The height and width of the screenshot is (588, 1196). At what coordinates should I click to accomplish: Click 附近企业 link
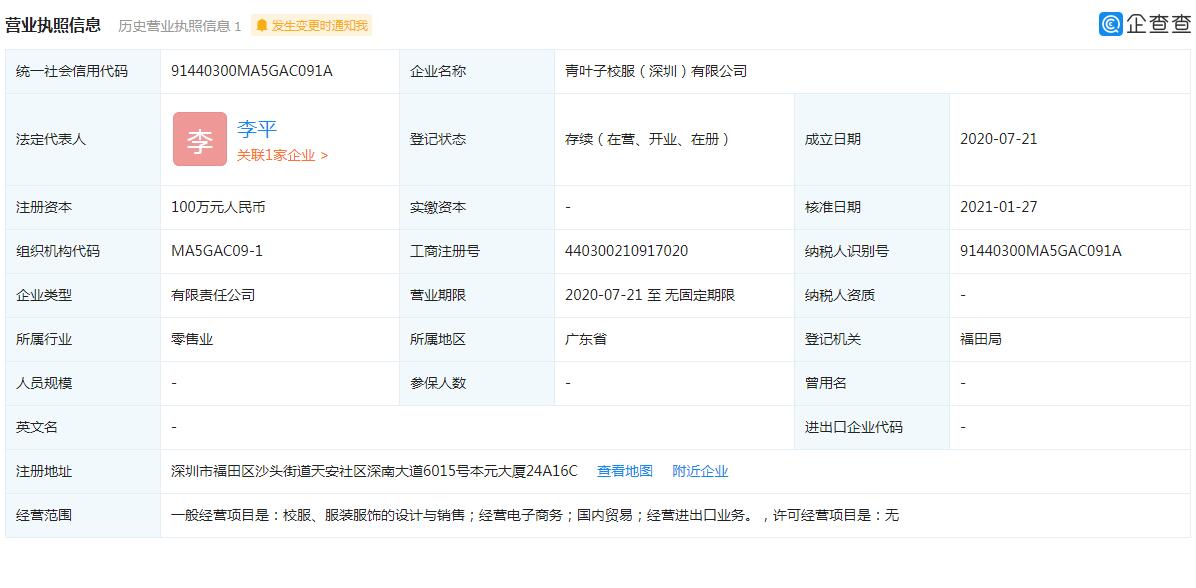[700, 471]
